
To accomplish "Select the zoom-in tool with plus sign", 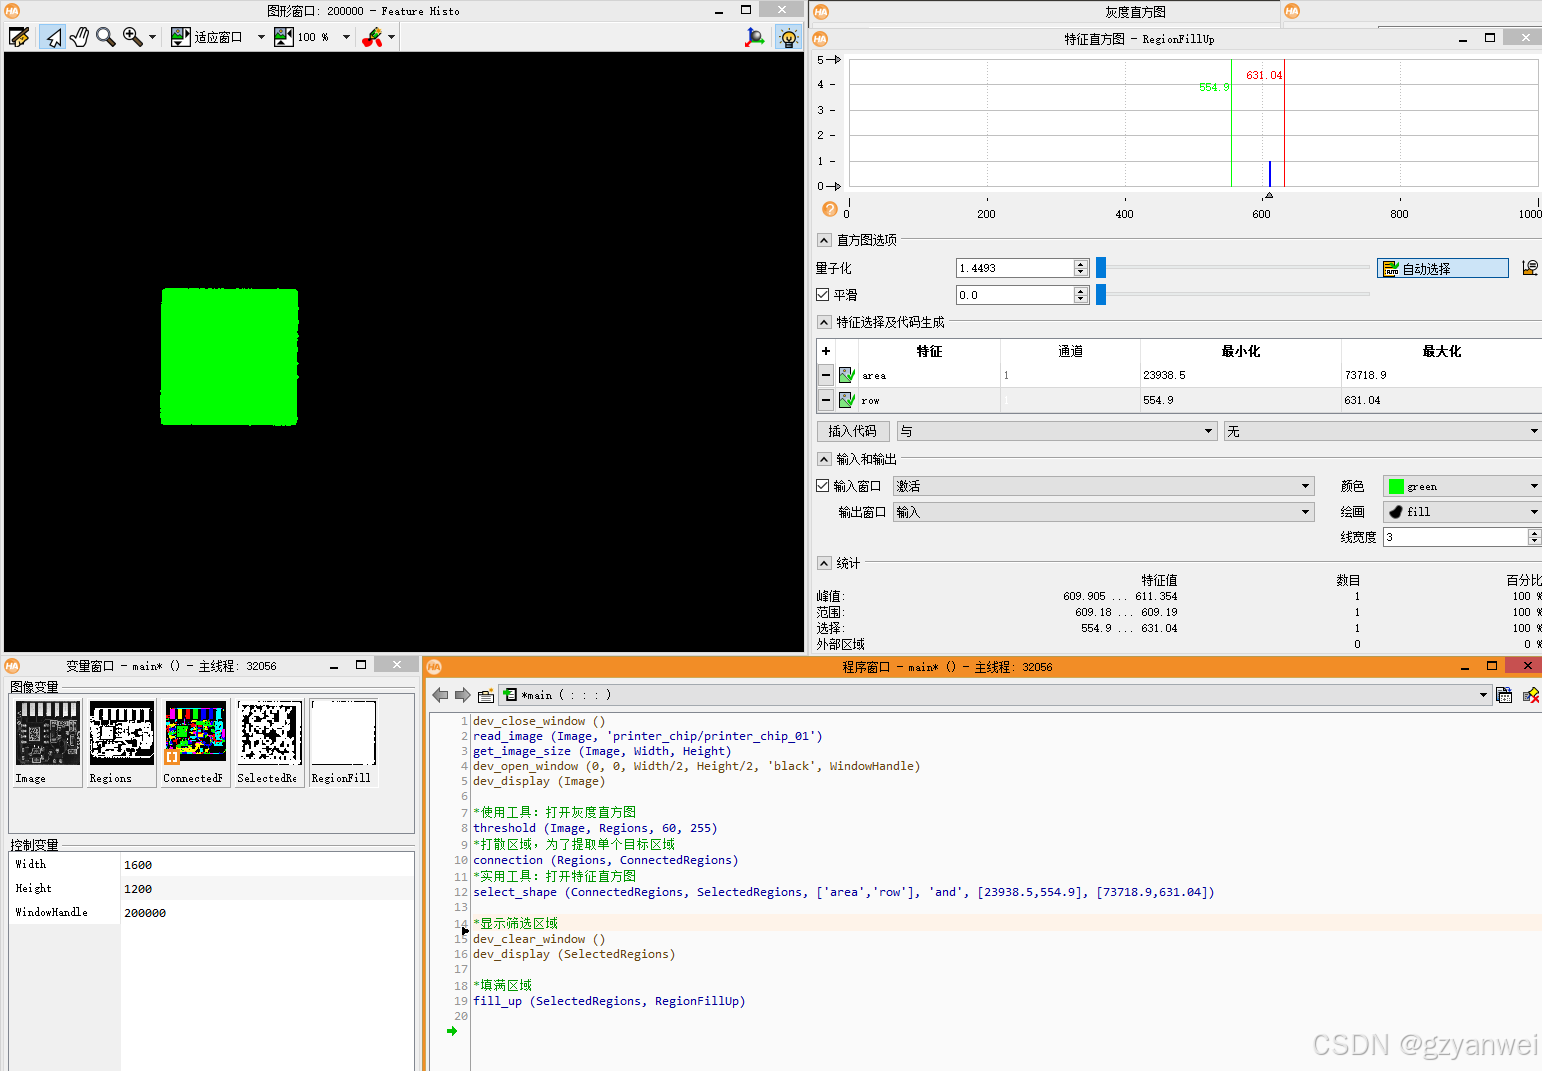I will [132, 37].
